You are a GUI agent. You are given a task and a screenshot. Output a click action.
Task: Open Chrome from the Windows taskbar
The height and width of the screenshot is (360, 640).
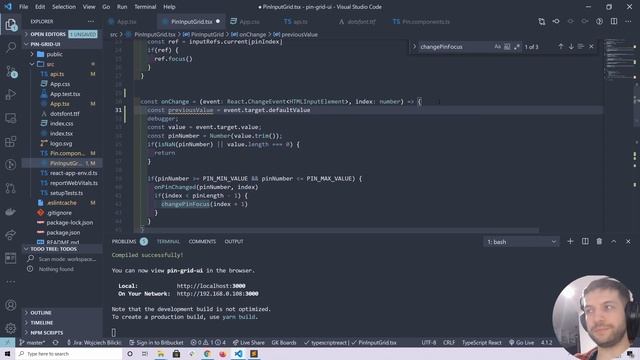tap(207, 353)
